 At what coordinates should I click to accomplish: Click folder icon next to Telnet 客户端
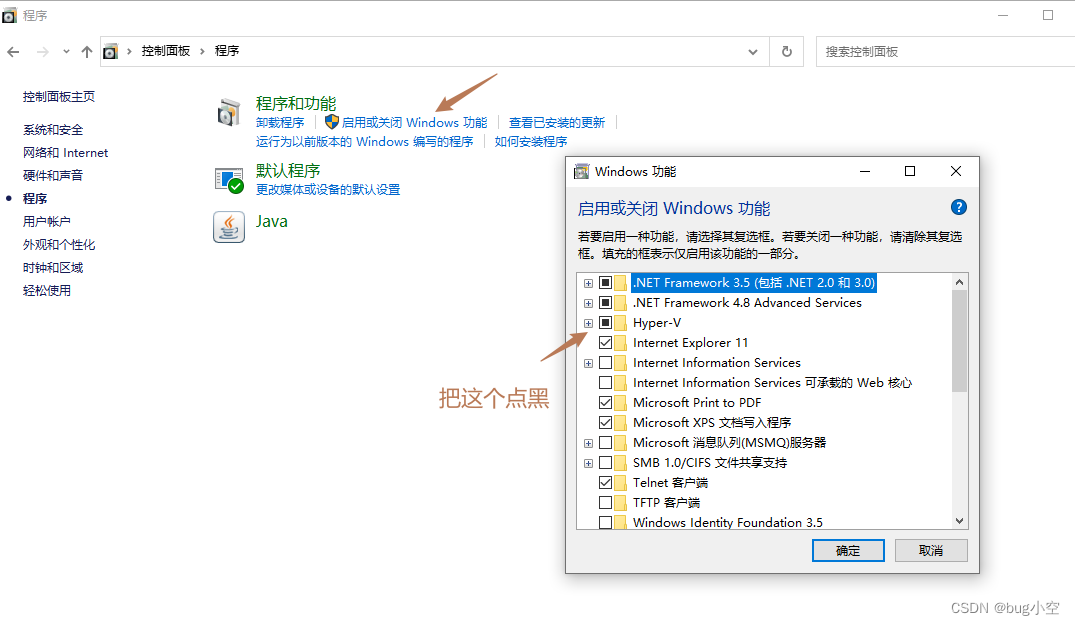[x=620, y=482]
